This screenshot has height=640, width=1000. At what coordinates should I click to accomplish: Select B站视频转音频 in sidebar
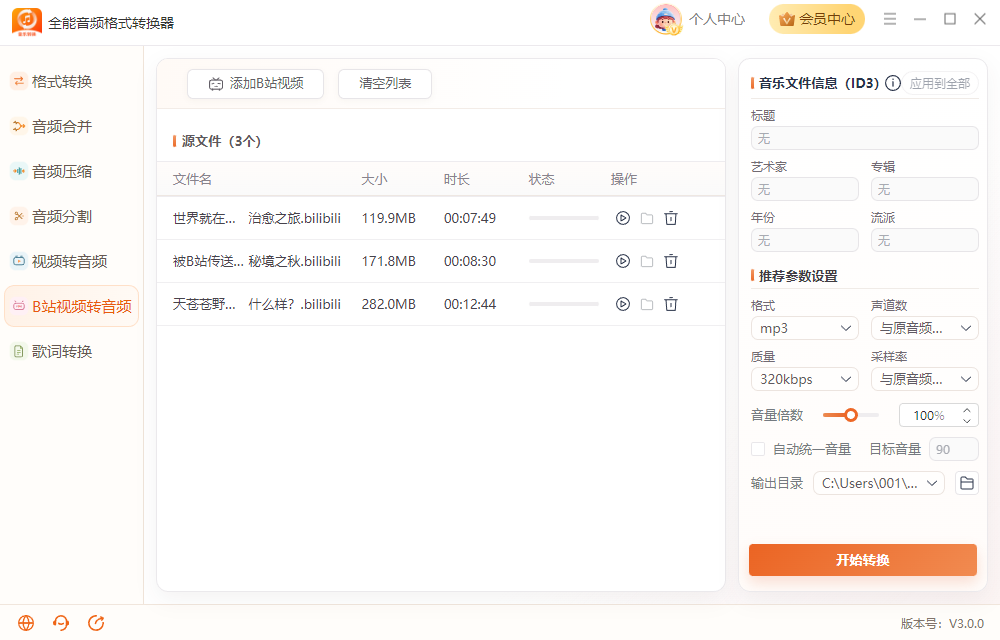pos(71,306)
